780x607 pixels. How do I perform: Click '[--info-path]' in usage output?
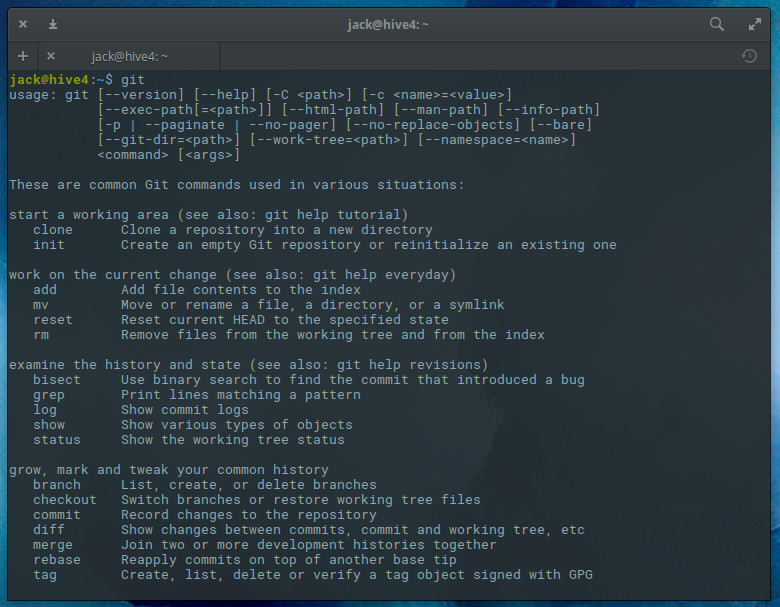pos(549,109)
